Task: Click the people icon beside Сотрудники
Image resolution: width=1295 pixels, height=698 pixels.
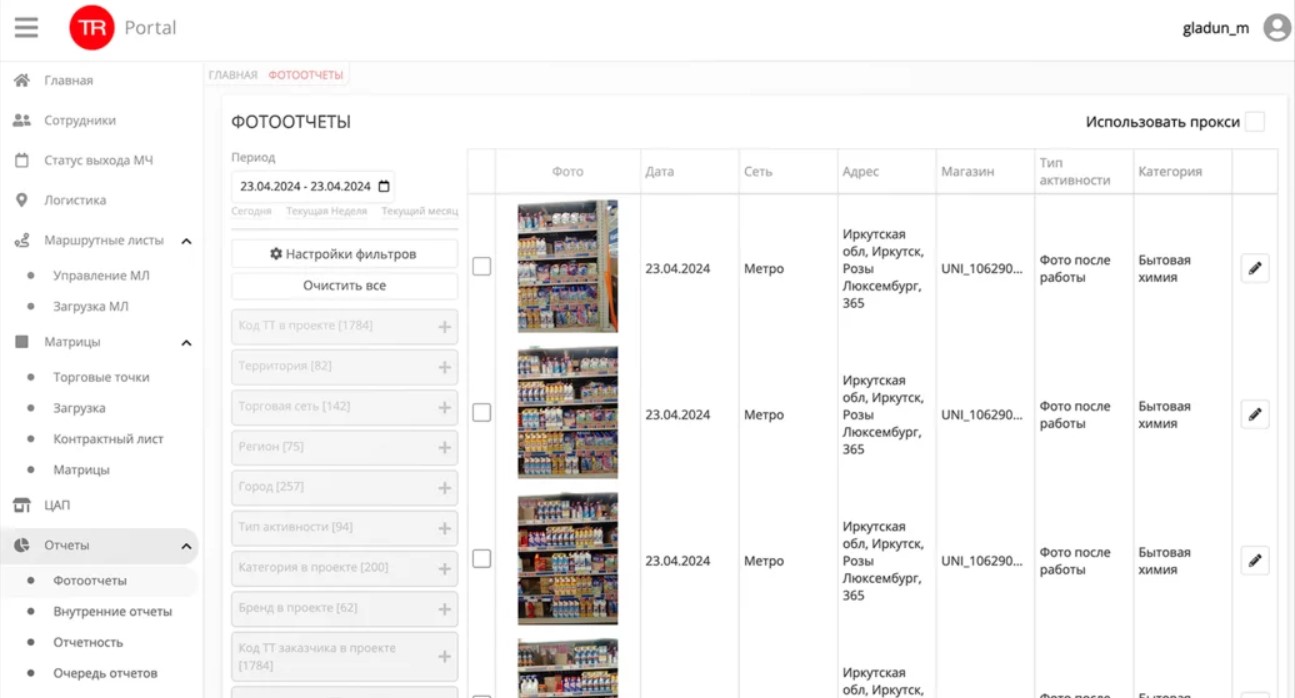Action: click(22, 120)
